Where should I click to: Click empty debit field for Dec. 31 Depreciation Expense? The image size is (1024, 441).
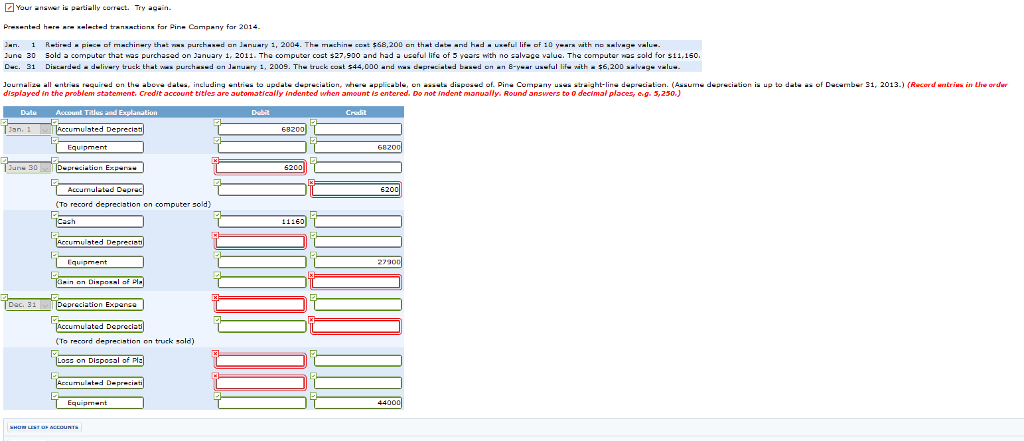coord(261,304)
